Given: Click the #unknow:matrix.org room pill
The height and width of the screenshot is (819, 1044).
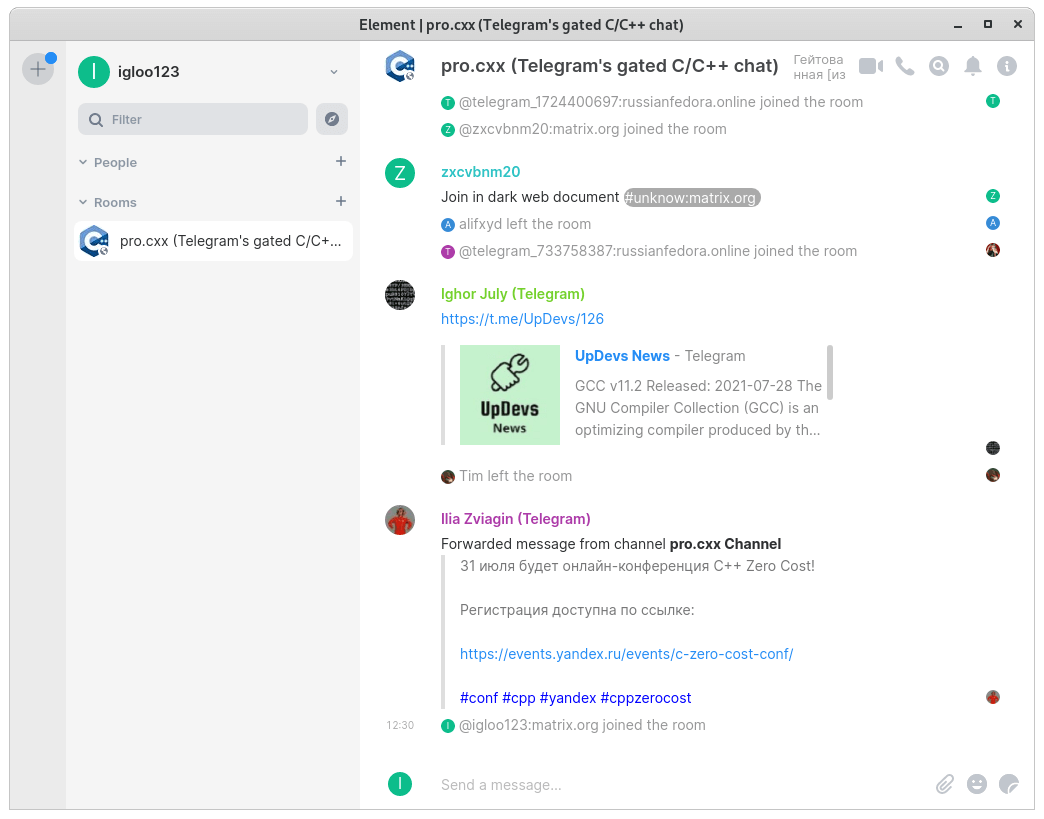Looking at the screenshot, I should [x=692, y=198].
